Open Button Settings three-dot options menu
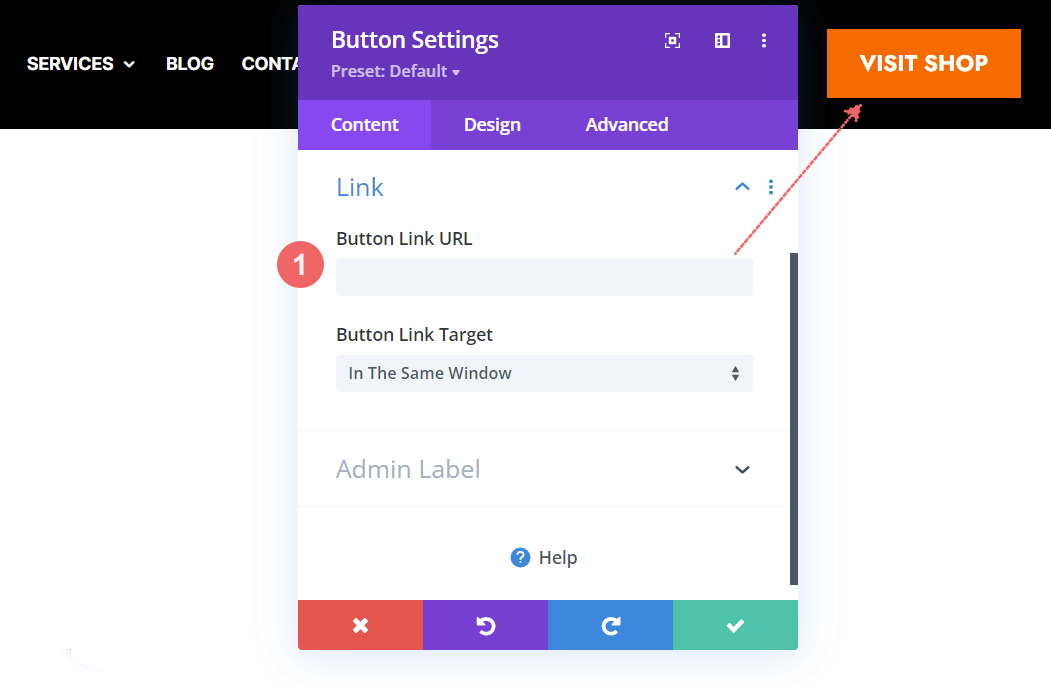The image size is (1051, 688). (x=764, y=41)
